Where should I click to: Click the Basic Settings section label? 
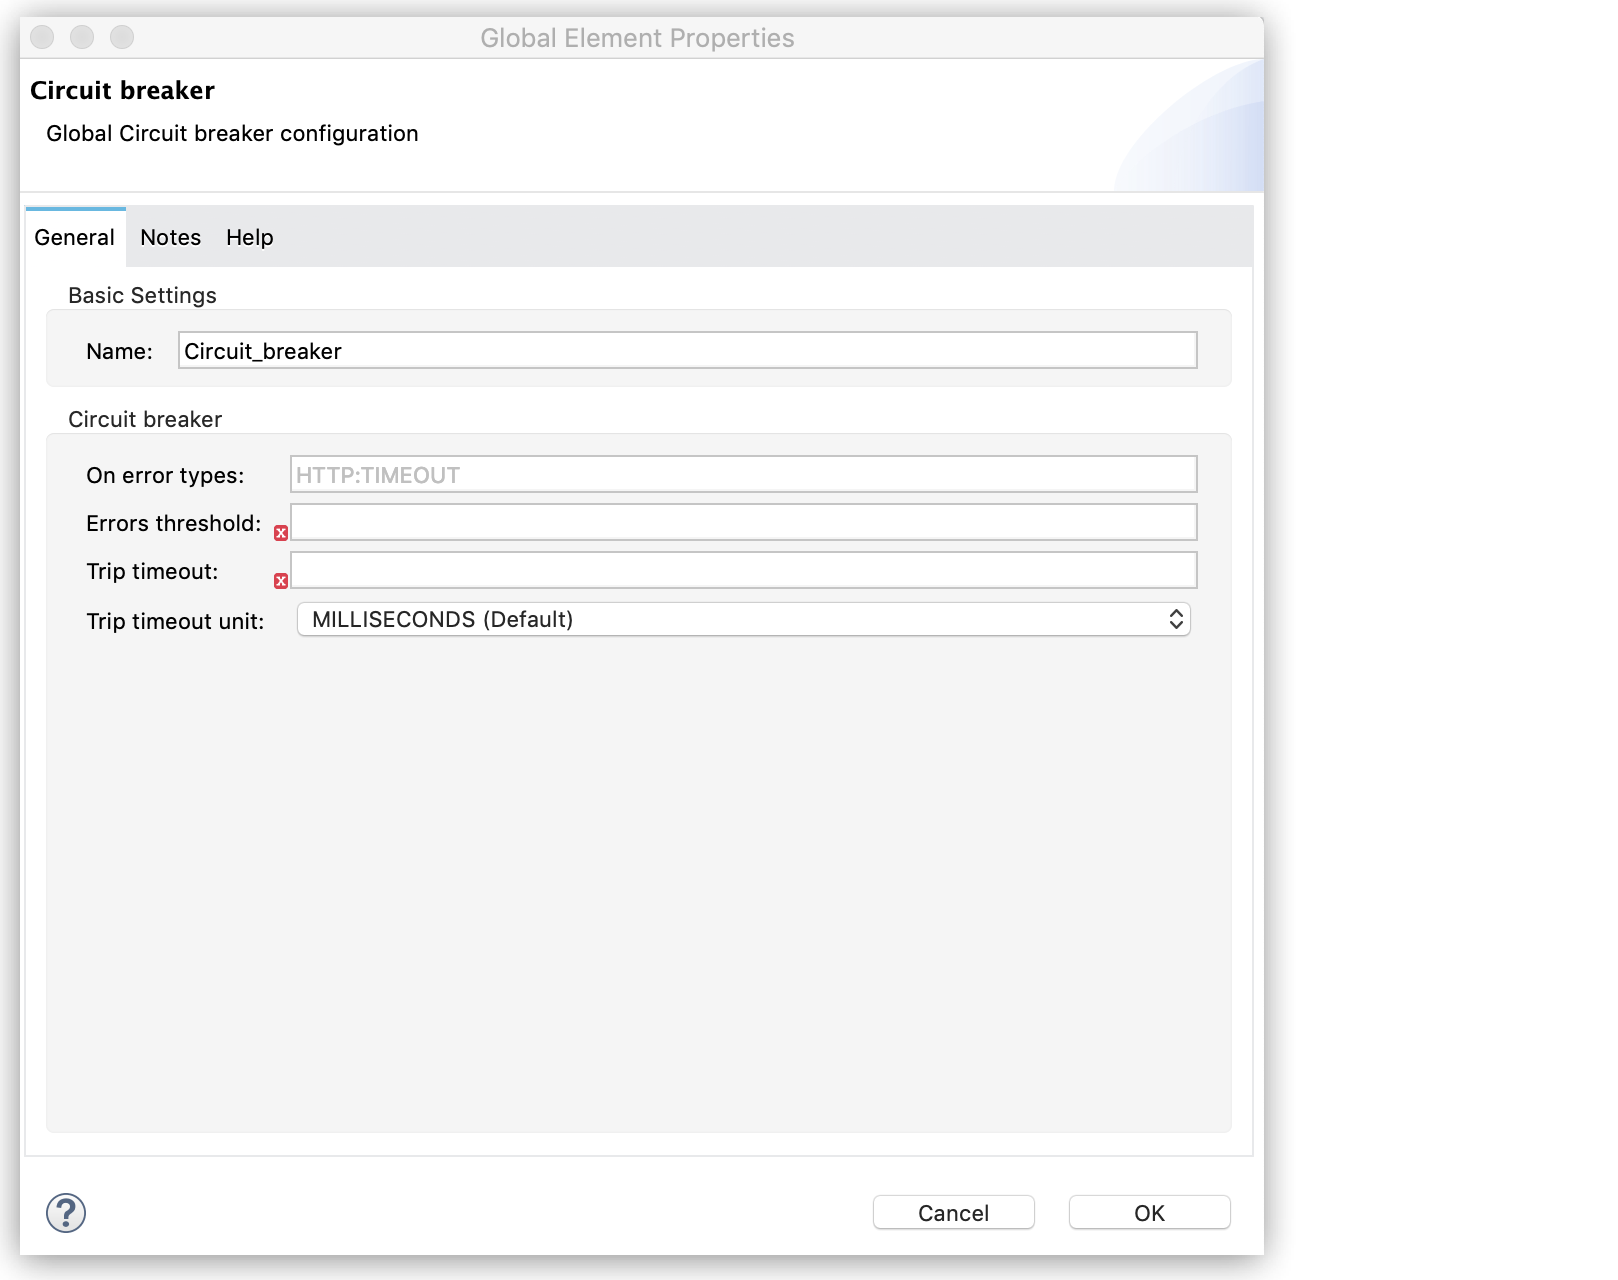coord(142,295)
